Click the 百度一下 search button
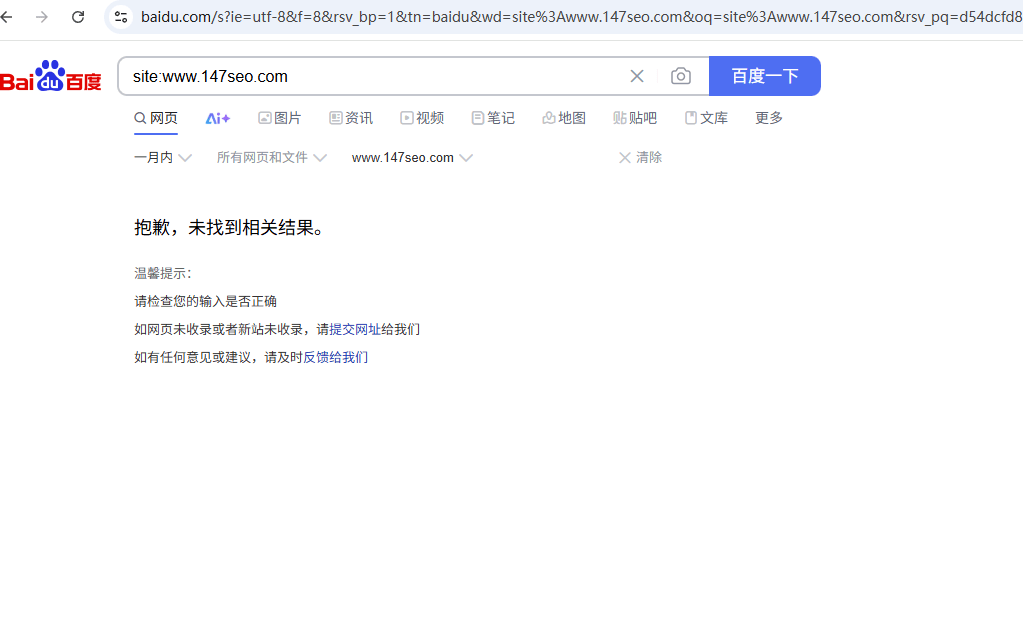1023x631 pixels. 765,76
